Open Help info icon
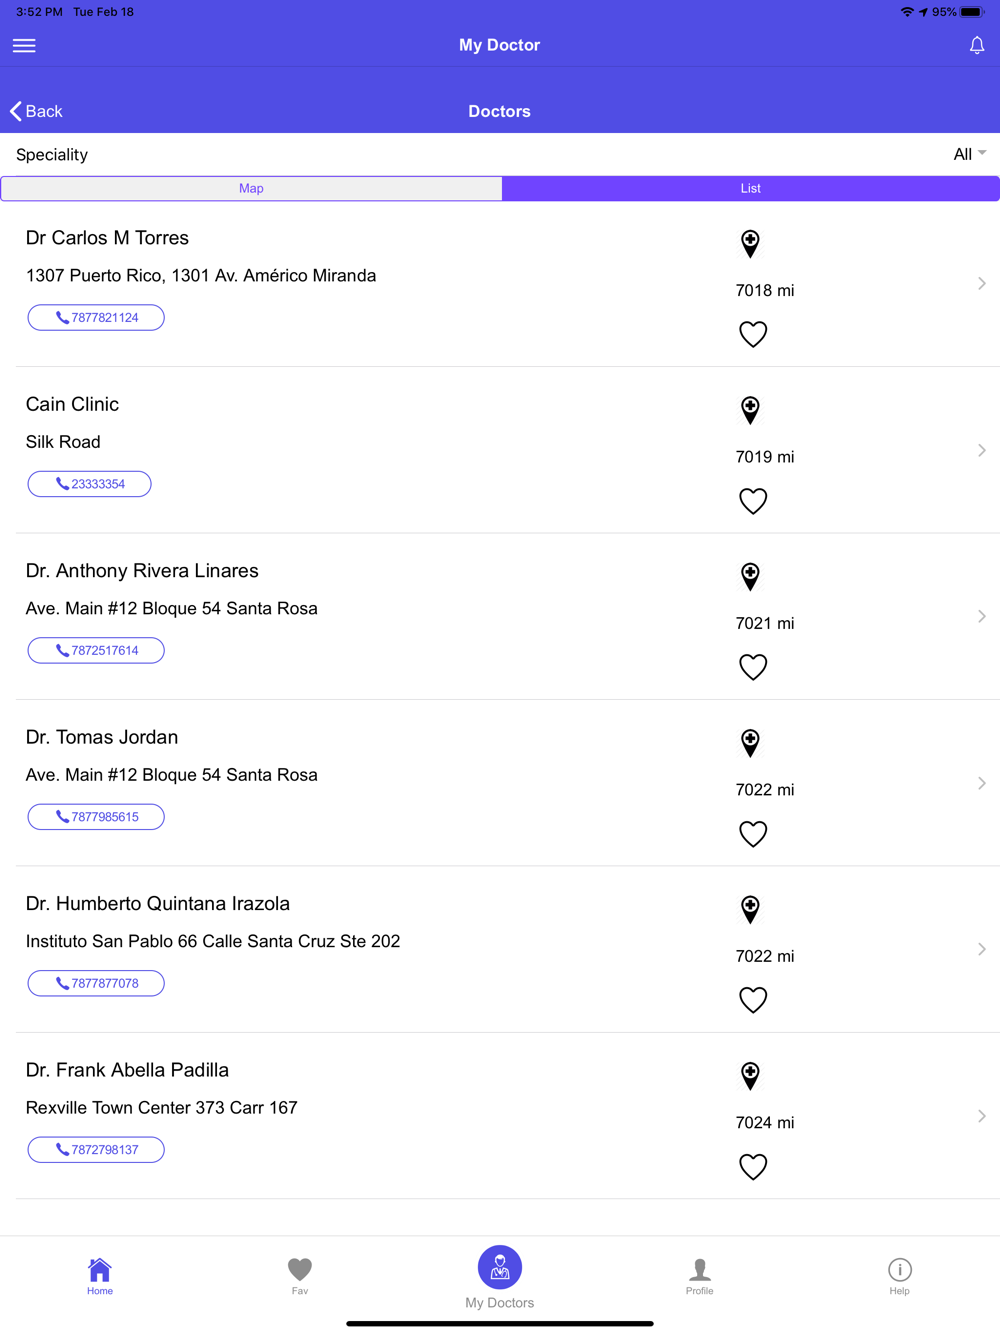 [x=899, y=1275]
